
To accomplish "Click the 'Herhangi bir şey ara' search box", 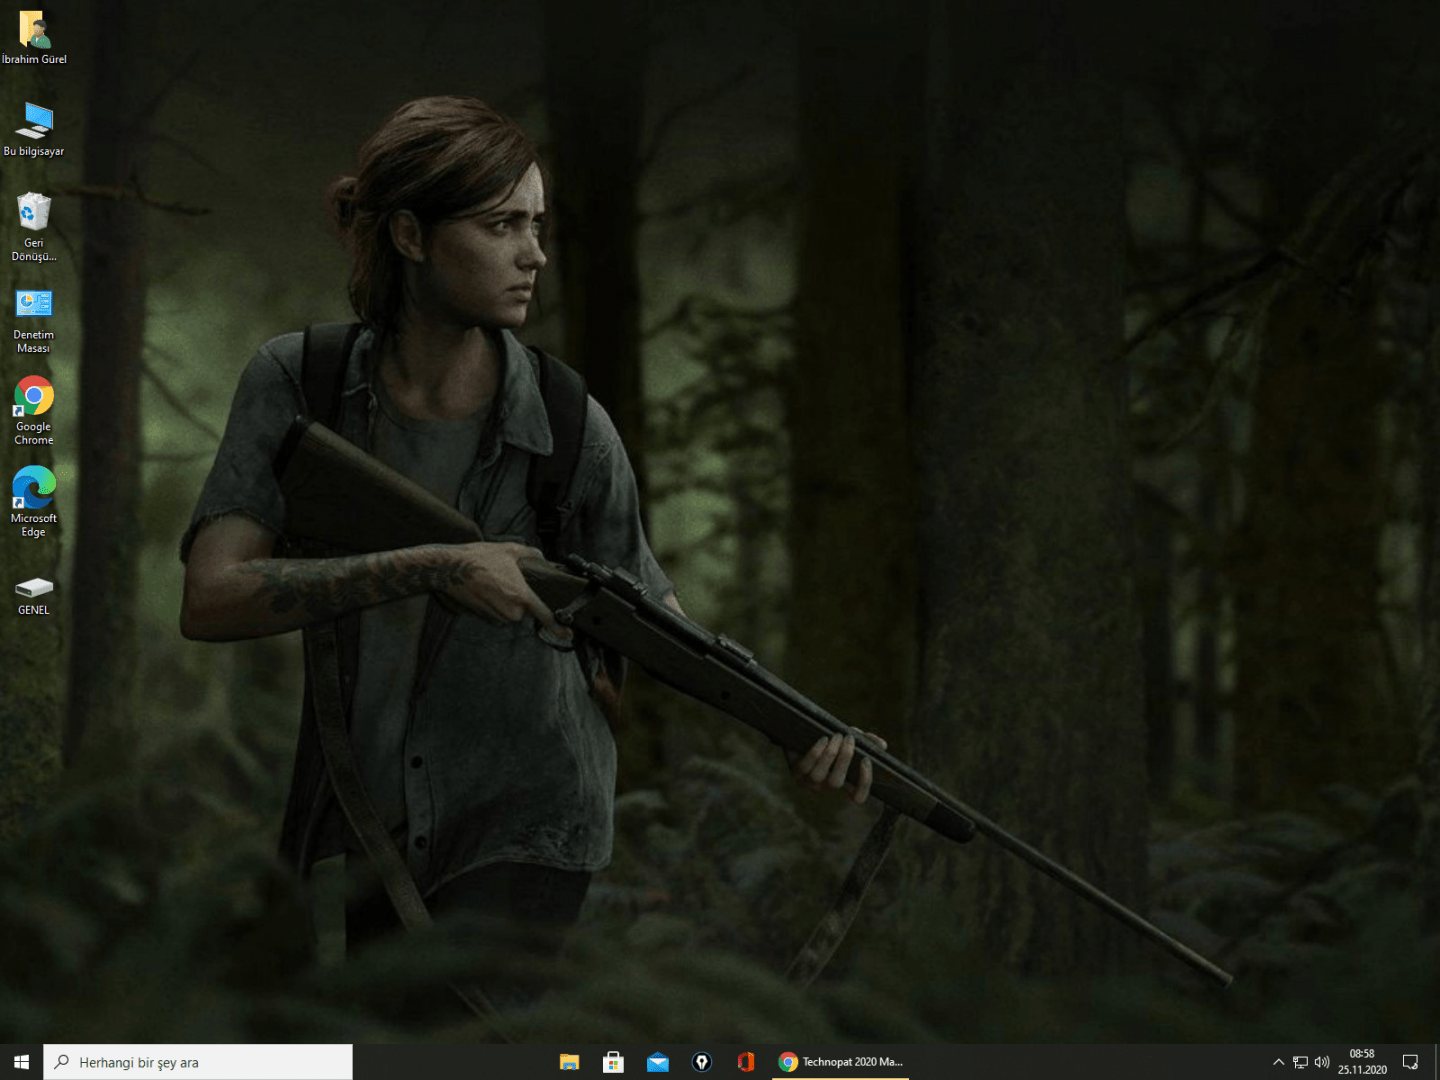I will click(198, 1062).
